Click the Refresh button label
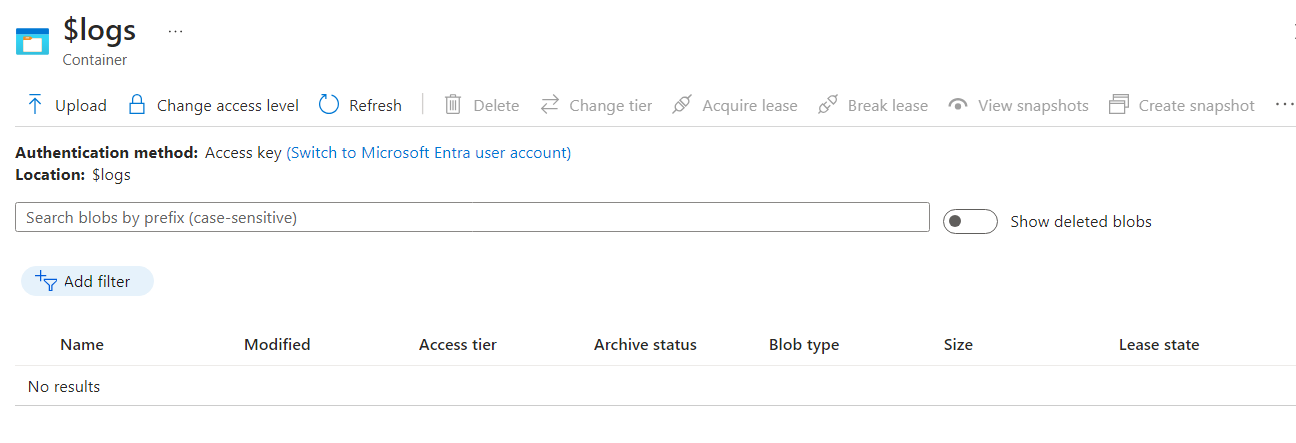 (375, 106)
